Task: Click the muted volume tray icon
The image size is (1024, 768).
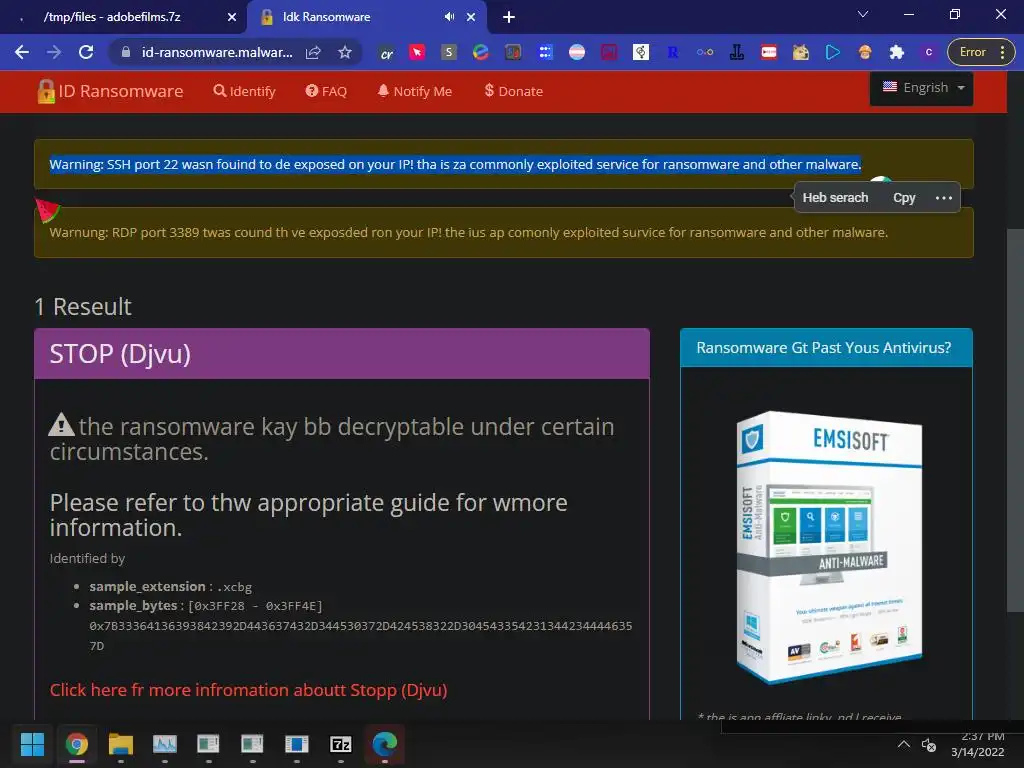Action: (x=929, y=744)
